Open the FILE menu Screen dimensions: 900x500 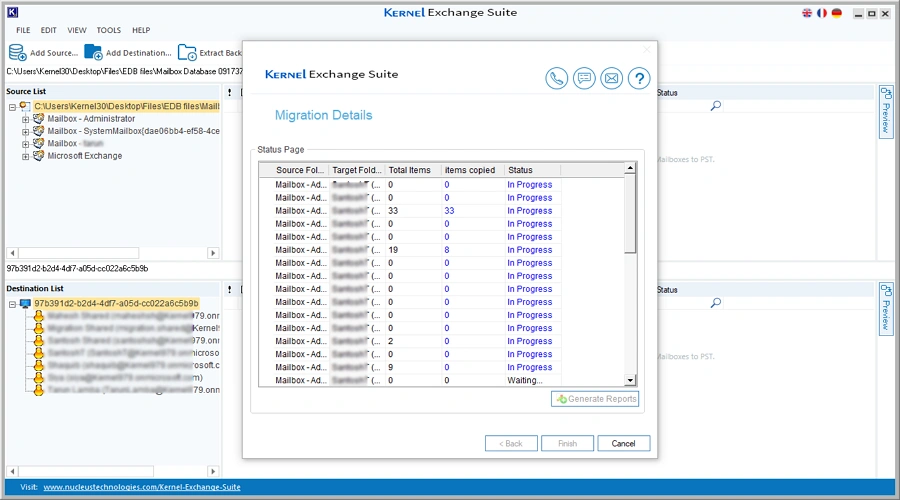tap(23, 31)
